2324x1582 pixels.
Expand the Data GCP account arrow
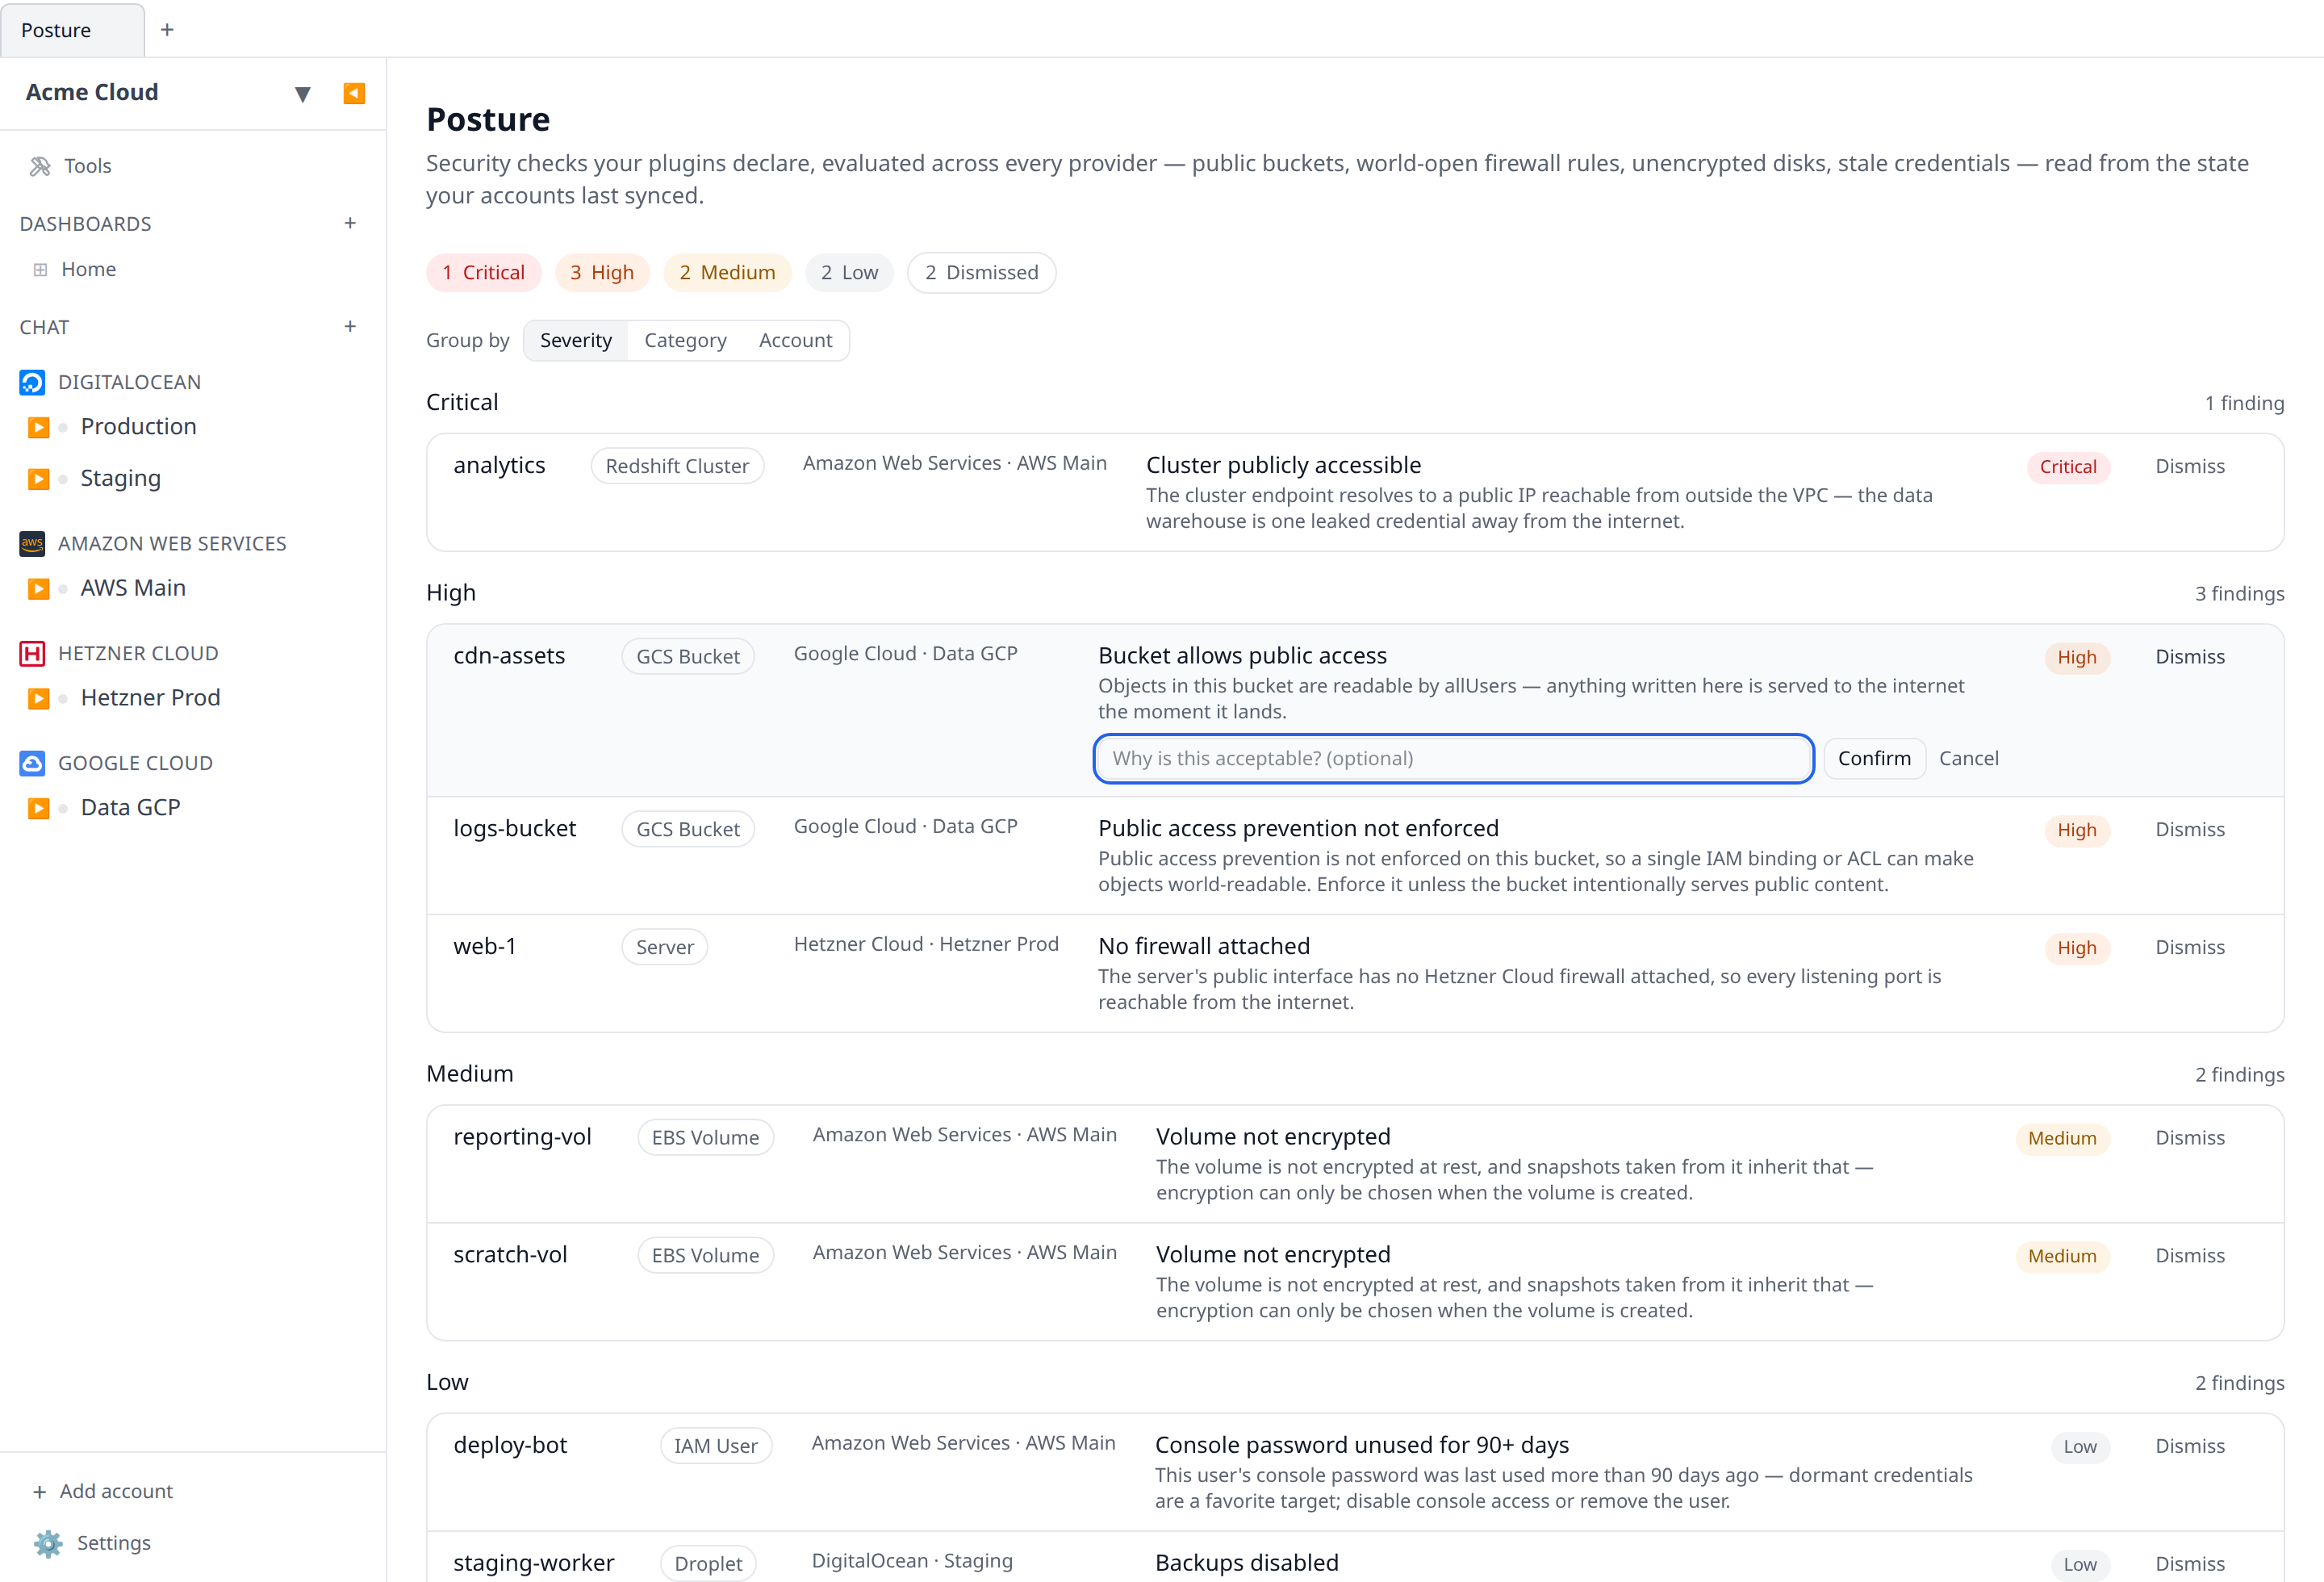(x=39, y=808)
